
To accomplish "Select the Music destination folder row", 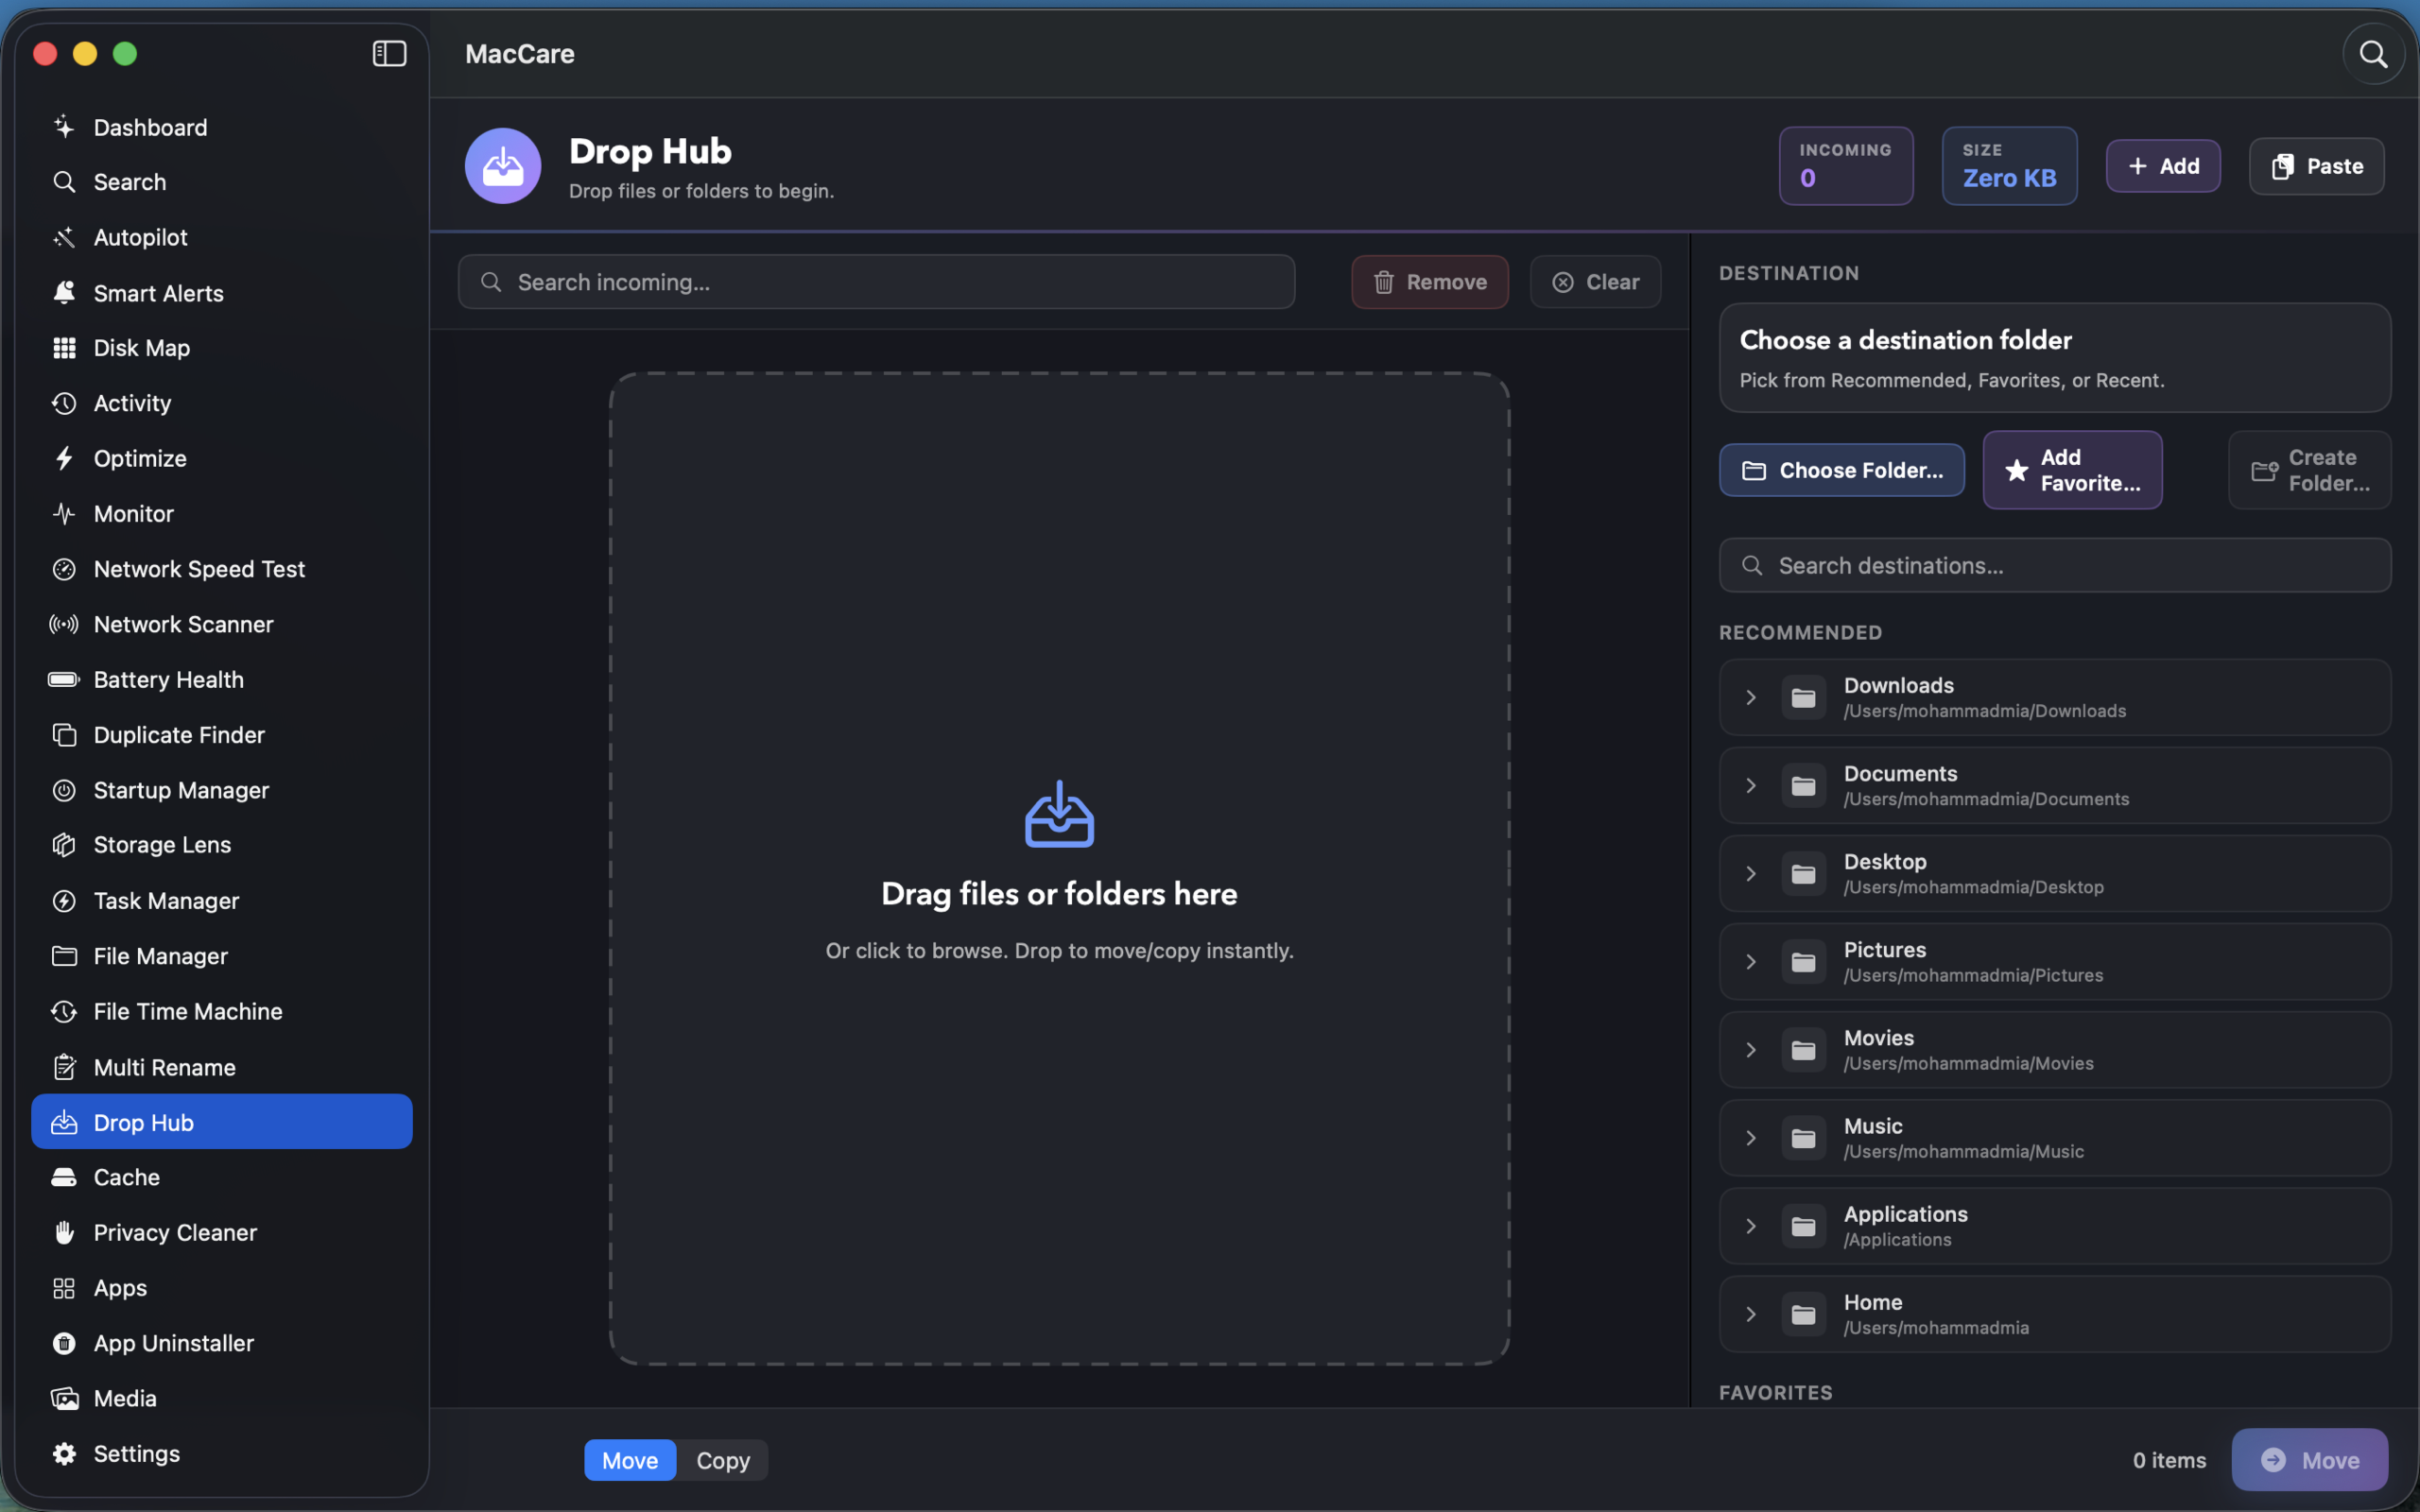I will tap(2055, 1138).
